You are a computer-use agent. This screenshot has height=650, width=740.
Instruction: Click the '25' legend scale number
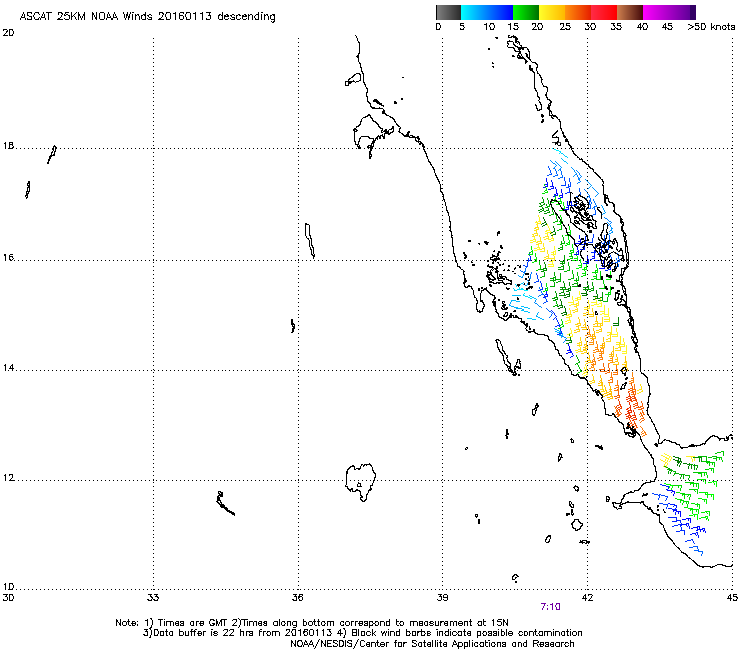[x=565, y=27]
